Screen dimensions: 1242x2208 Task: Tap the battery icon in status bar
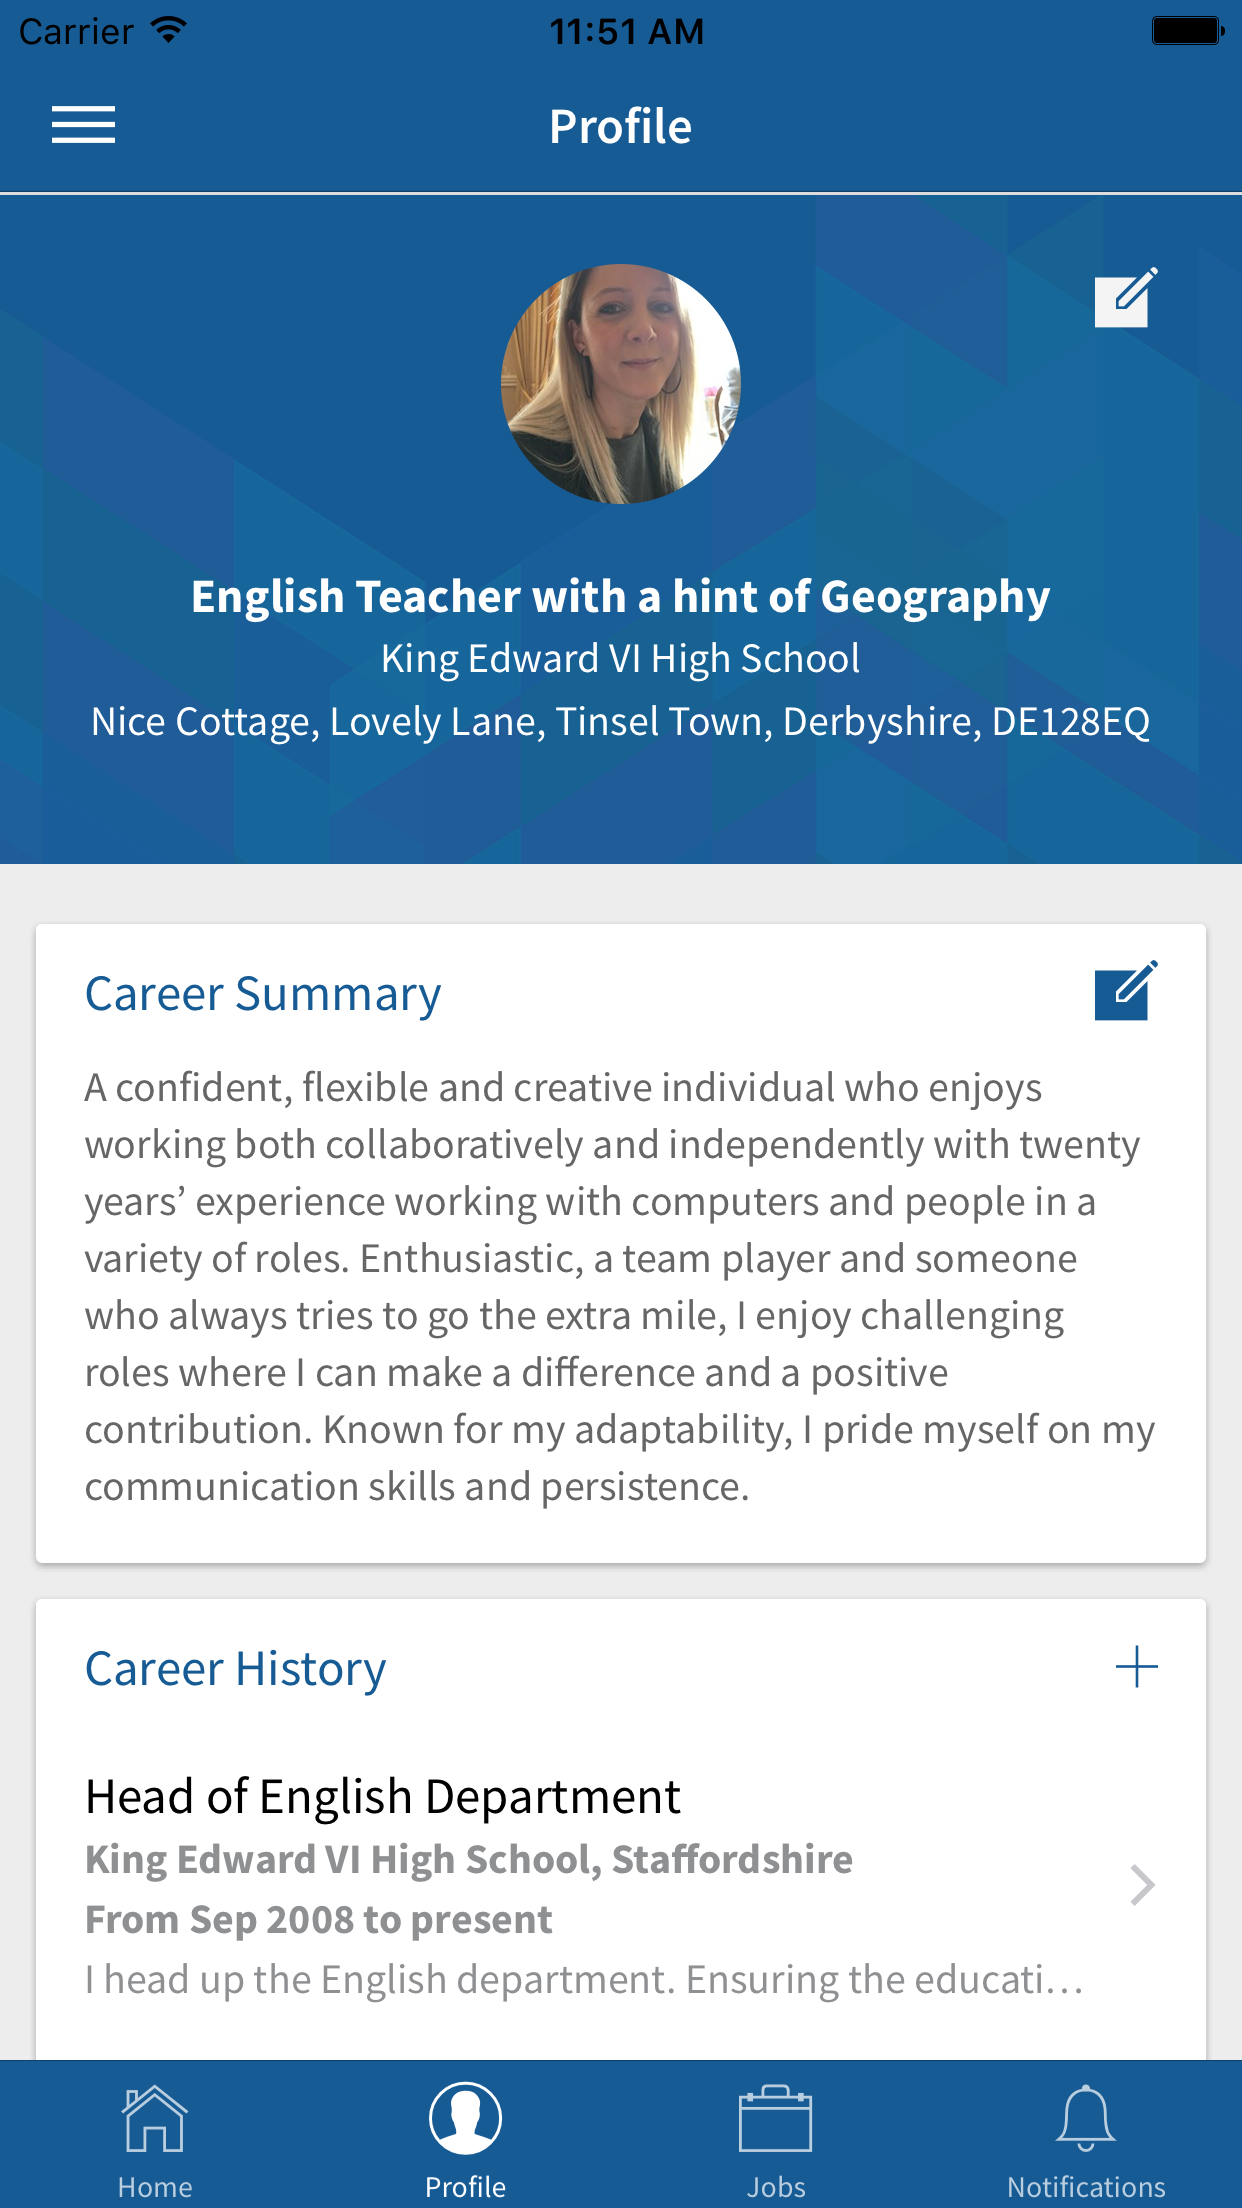[1187, 31]
